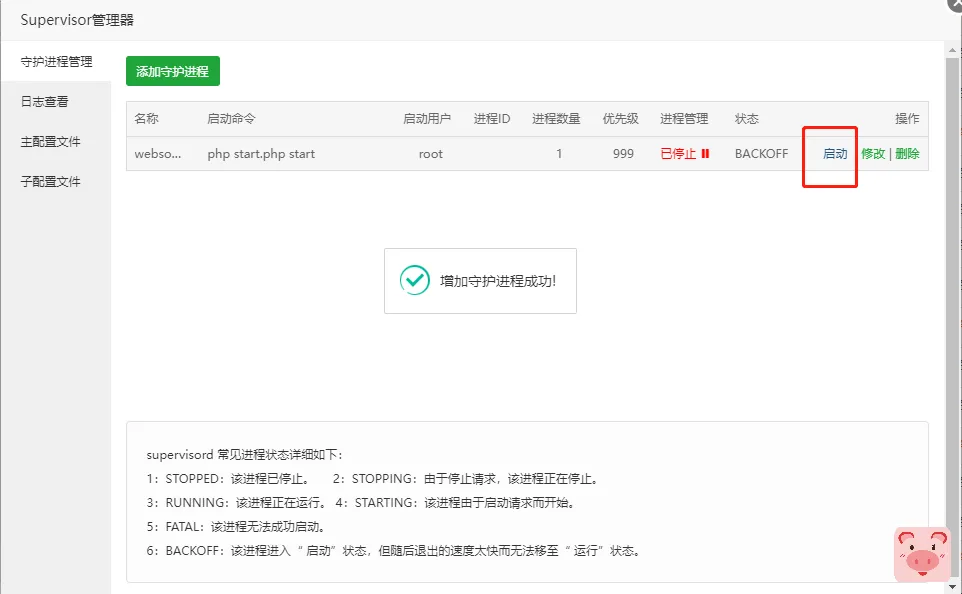Click the 进程ID column header
This screenshot has width=962, height=594.
492,118
